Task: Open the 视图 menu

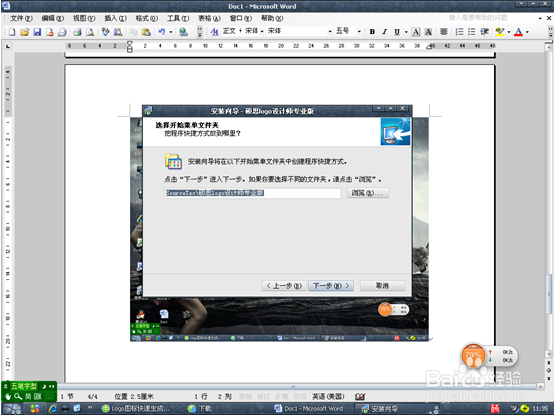Action: click(x=84, y=18)
